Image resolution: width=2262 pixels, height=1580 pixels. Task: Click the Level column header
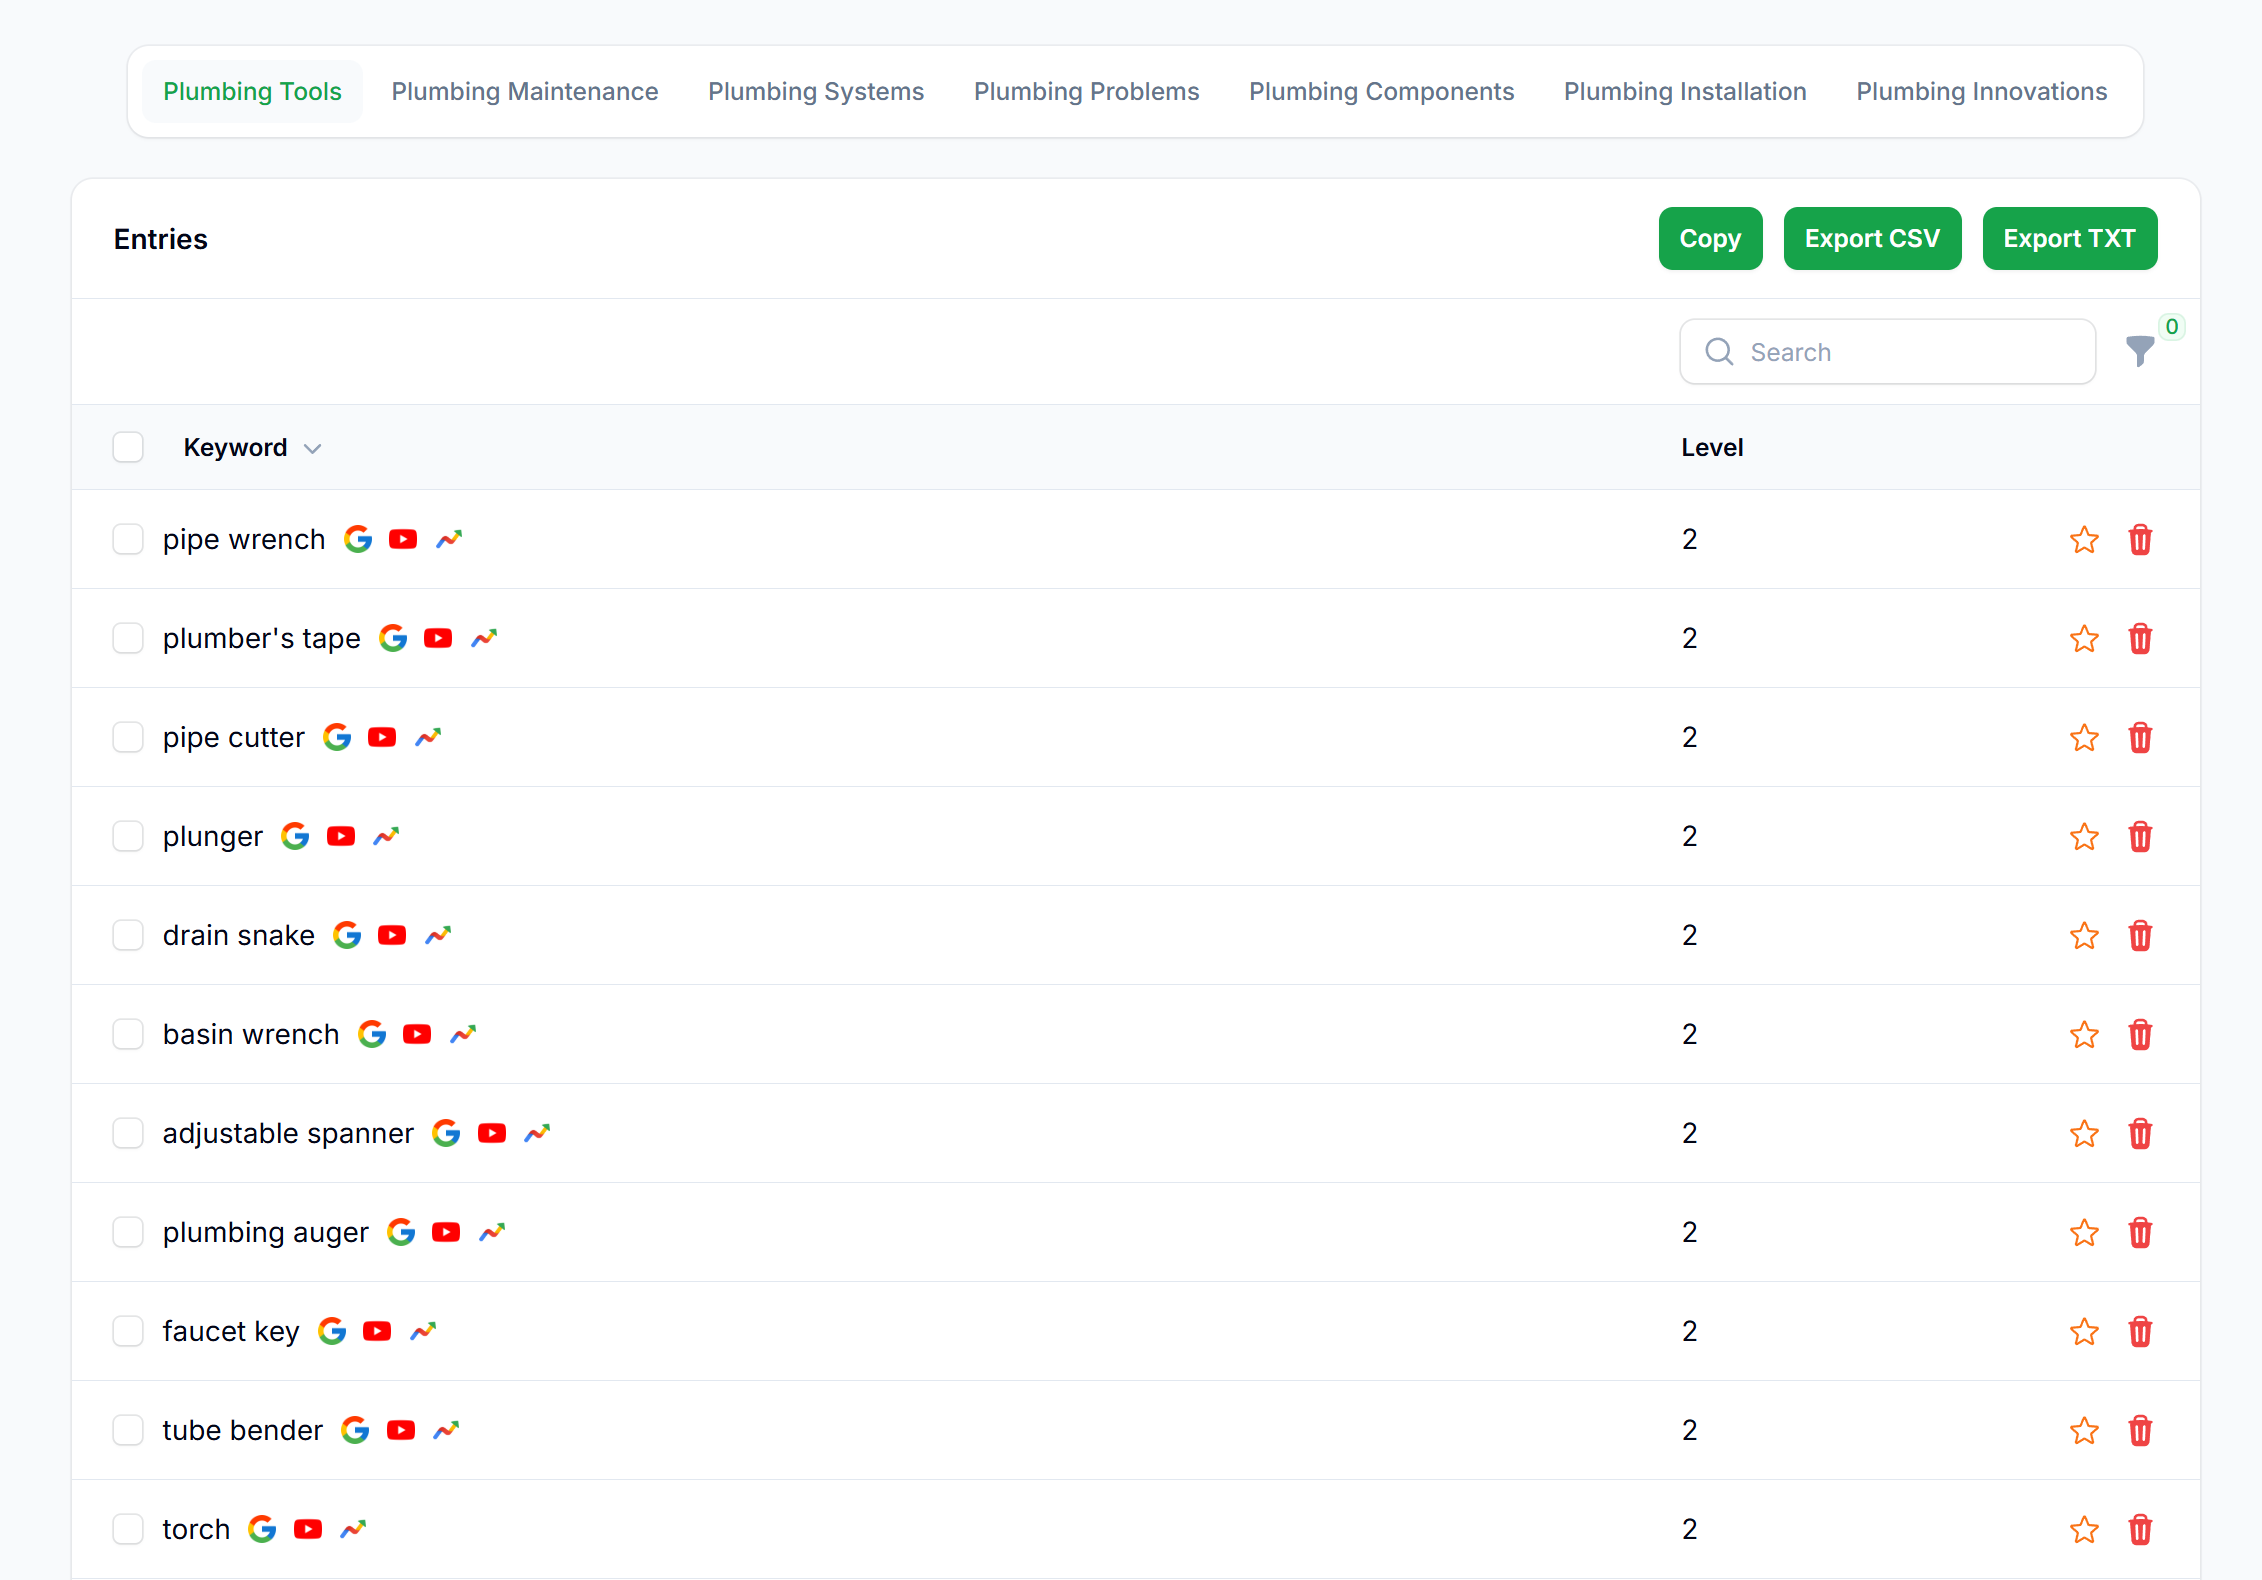[x=1712, y=447]
